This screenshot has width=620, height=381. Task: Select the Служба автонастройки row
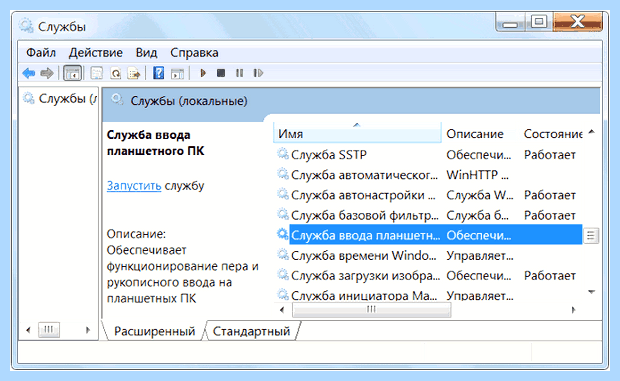point(429,195)
